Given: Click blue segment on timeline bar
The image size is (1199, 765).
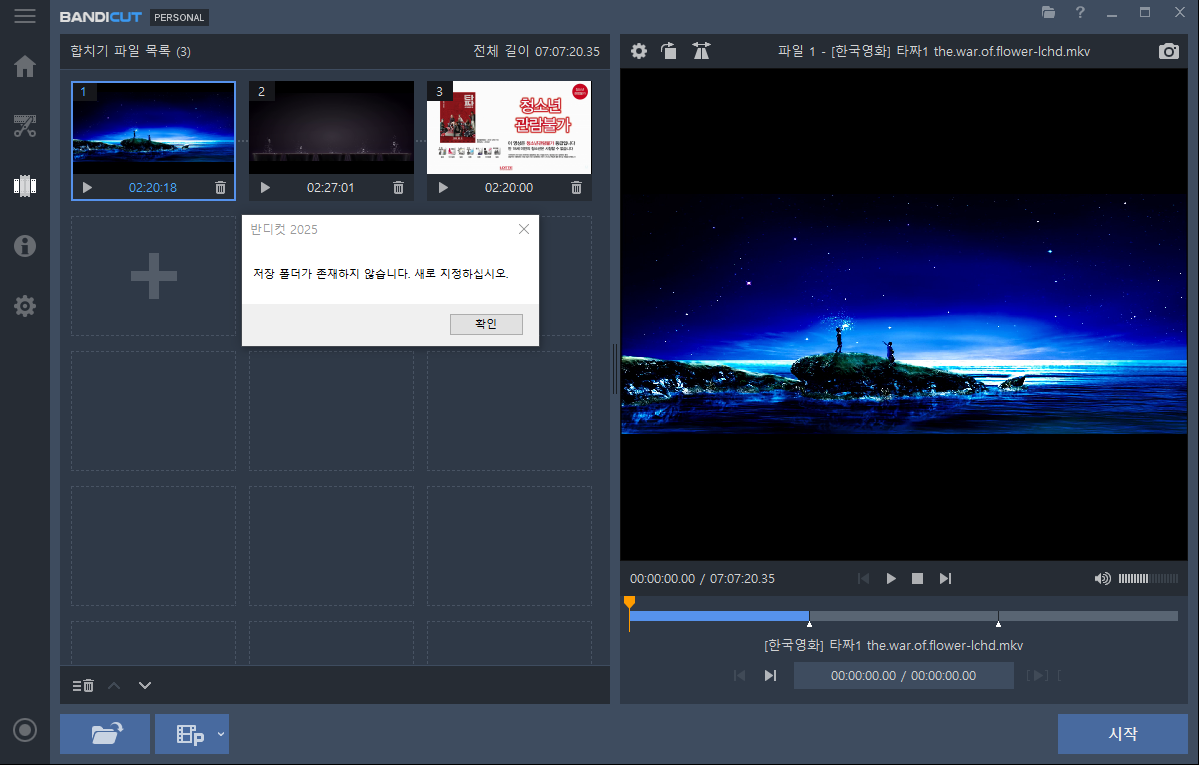Looking at the screenshot, I should tap(719, 616).
